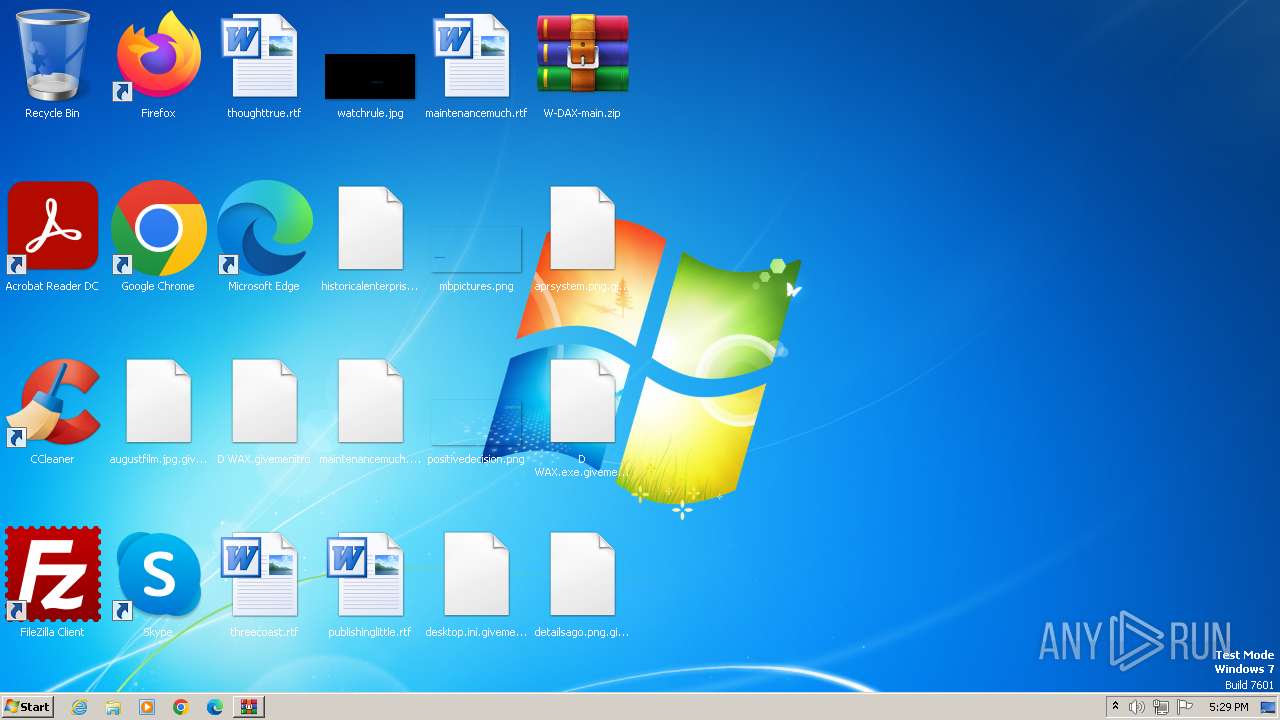Launch Firefox from the desktop shortcut
Viewport: 1280px width, 720px height.
pyautogui.click(x=158, y=65)
